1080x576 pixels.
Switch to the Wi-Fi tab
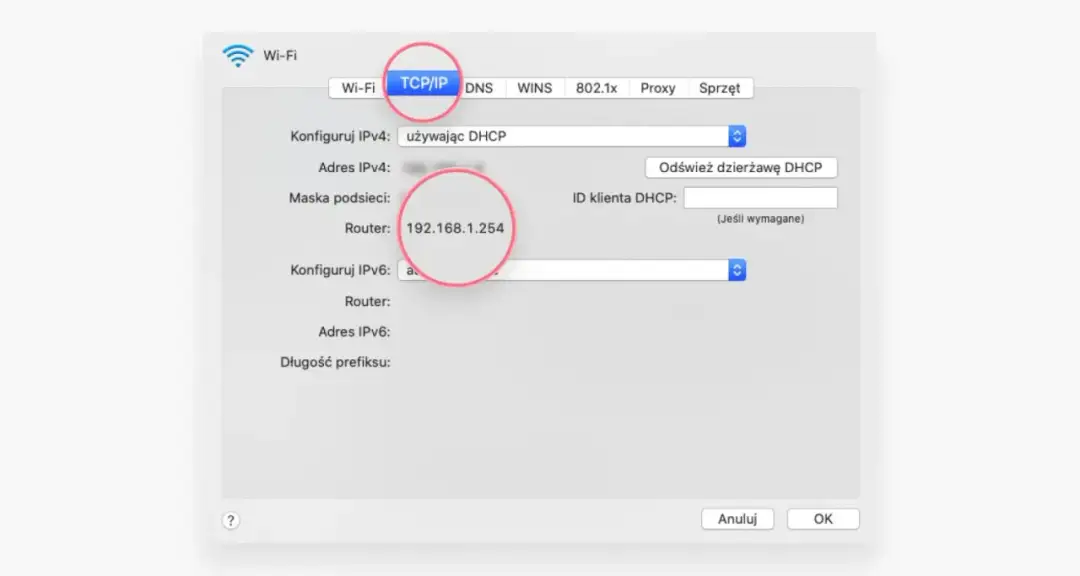tap(356, 88)
